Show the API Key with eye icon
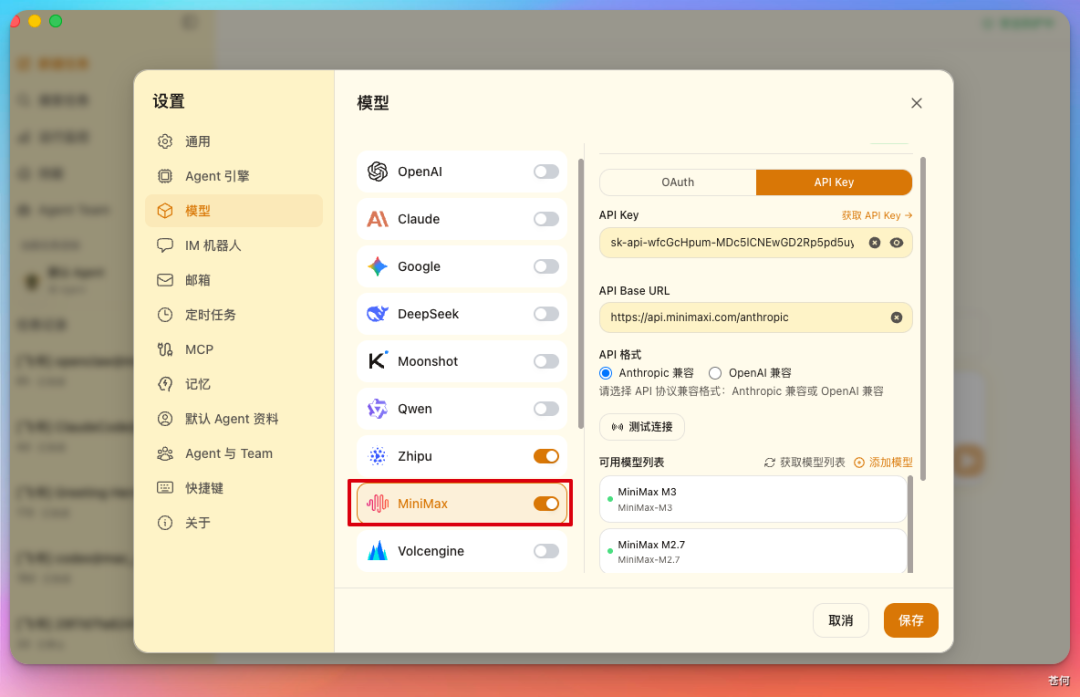This screenshot has width=1080, height=697. pyautogui.click(x=896, y=242)
